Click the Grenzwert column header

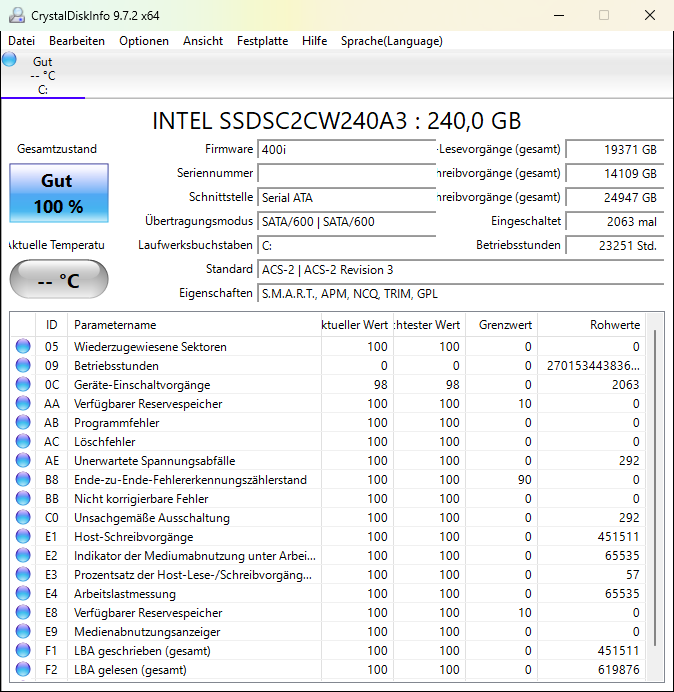coord(501,325)
